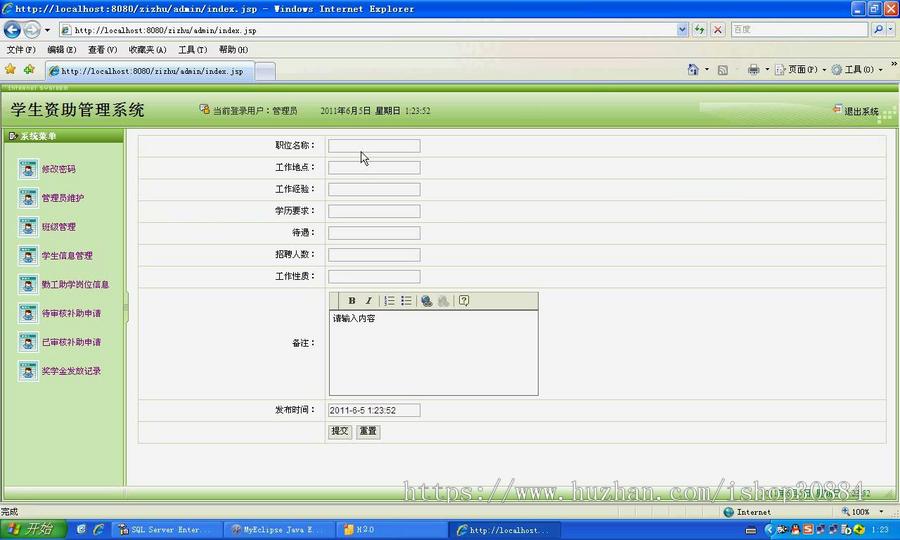Click the 待遇 input field
The height and width of the screenshot is (540, 900).
(374, 233)
